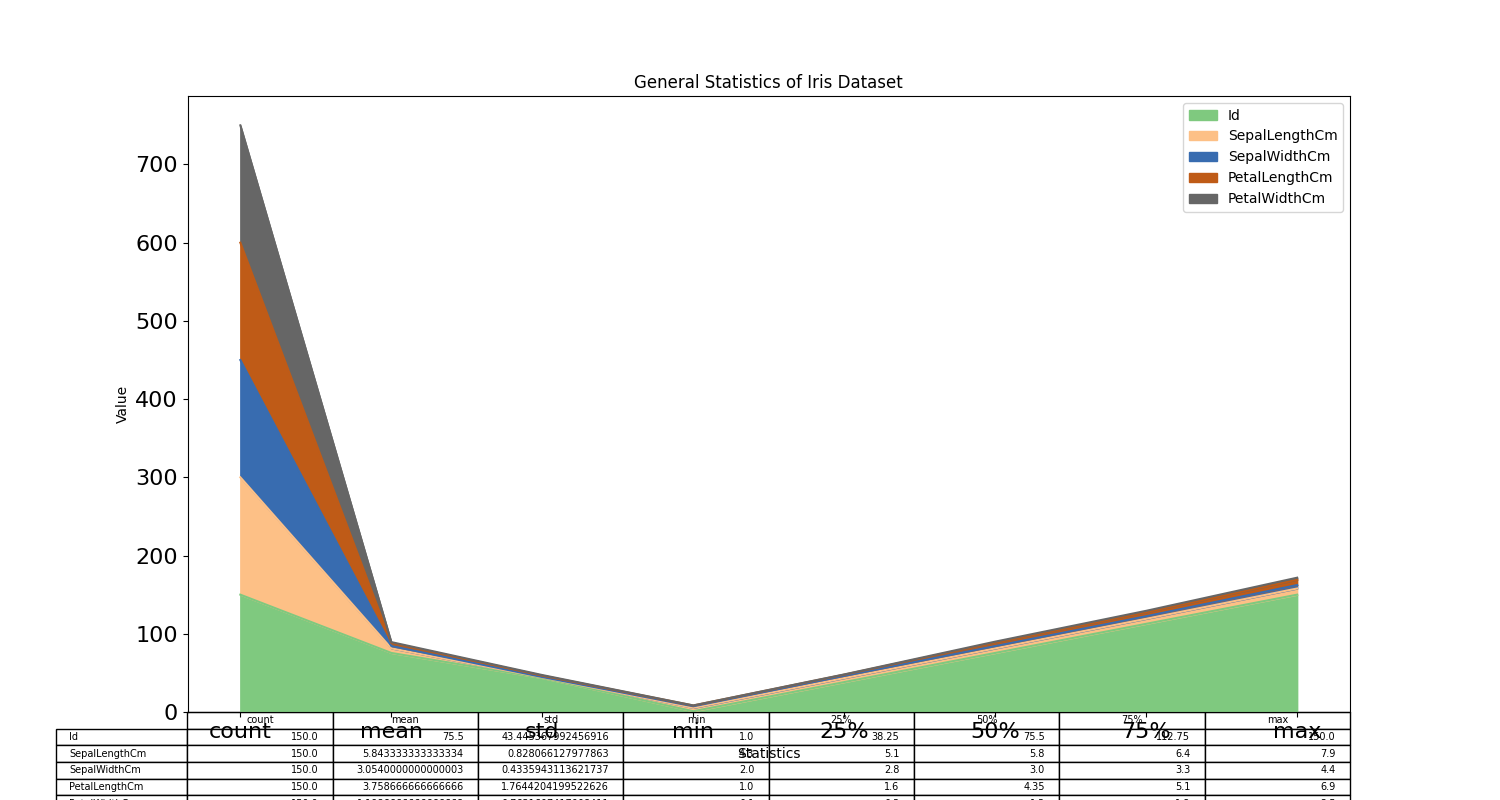Image resolution: width=1500 pixels, height=800 pixels.
Task: Click the gray PetalWidthCm legend swatch
Action: point(1203,198)
